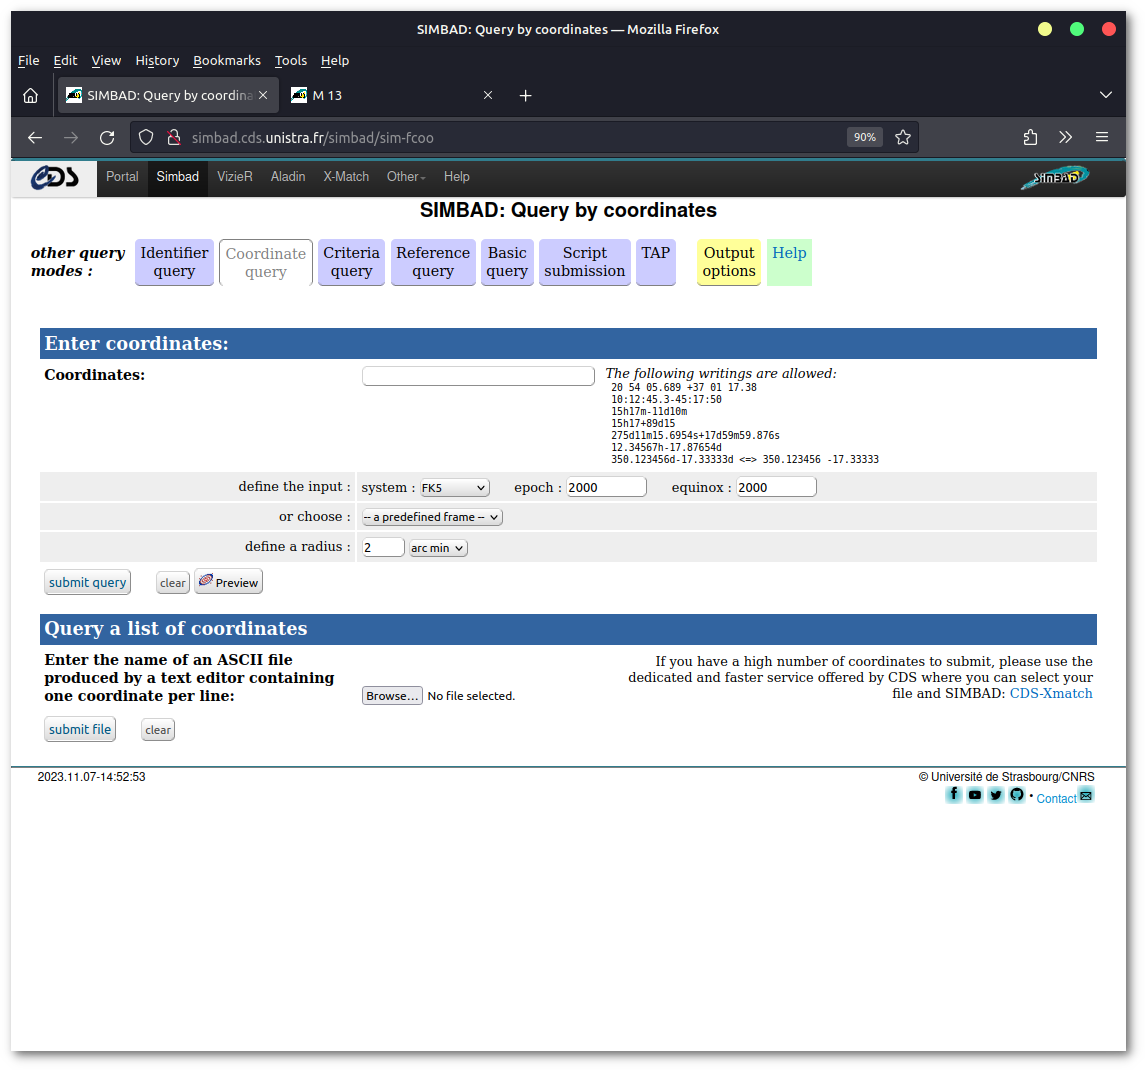Select the SIMBAD Query by coordinates tab
The height and width of the screenshot is (1070, 1145).
click(168, 96)
